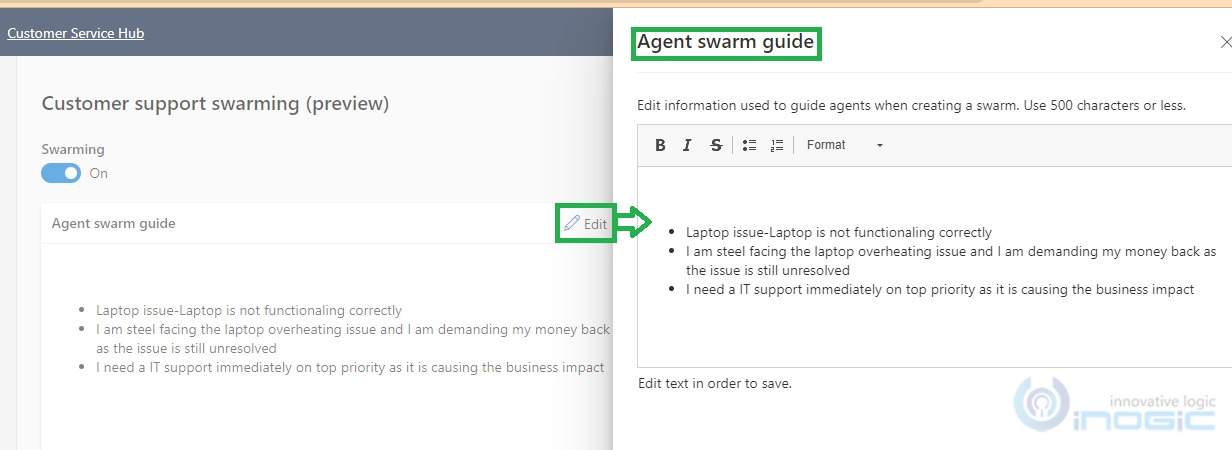Insert a numbered list

(x=777, y=145)
